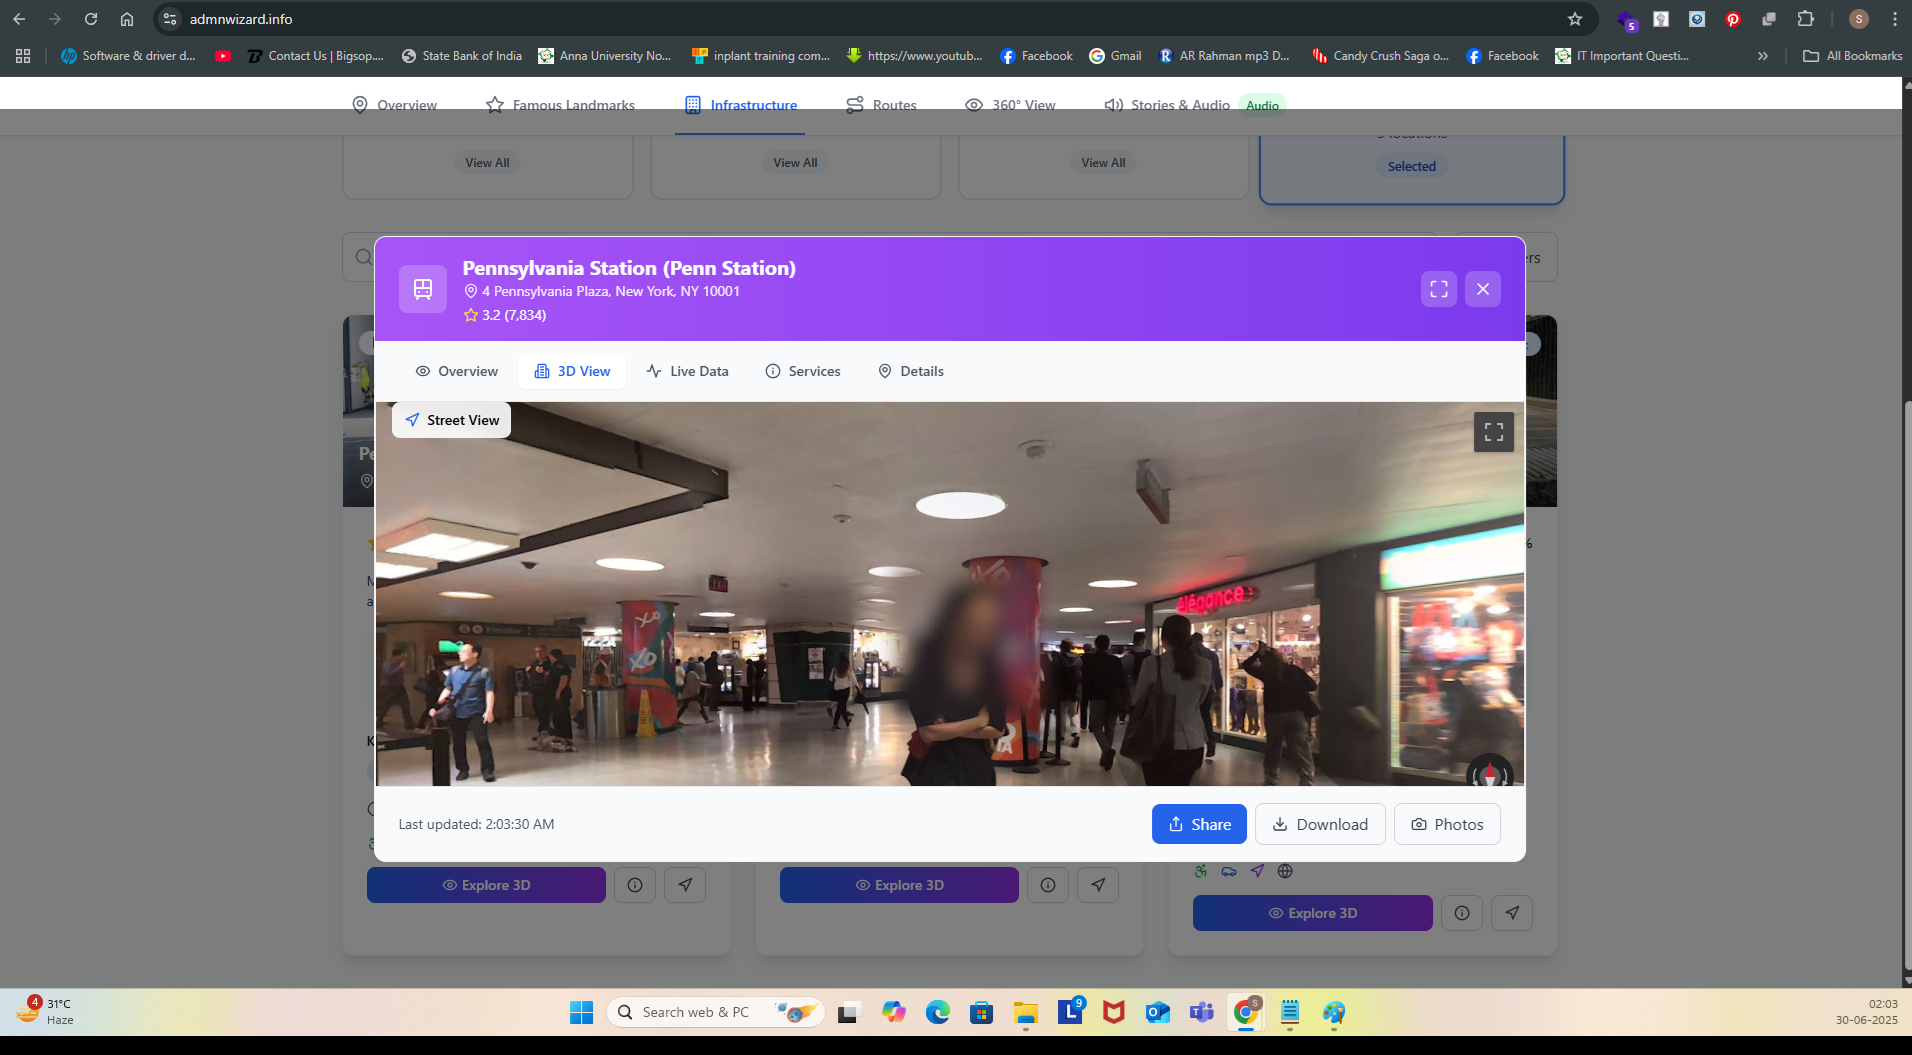The width and height of the screenshot is (1912, 1055).
Task: Click the train icon in the dialog header
Action: 423,289
